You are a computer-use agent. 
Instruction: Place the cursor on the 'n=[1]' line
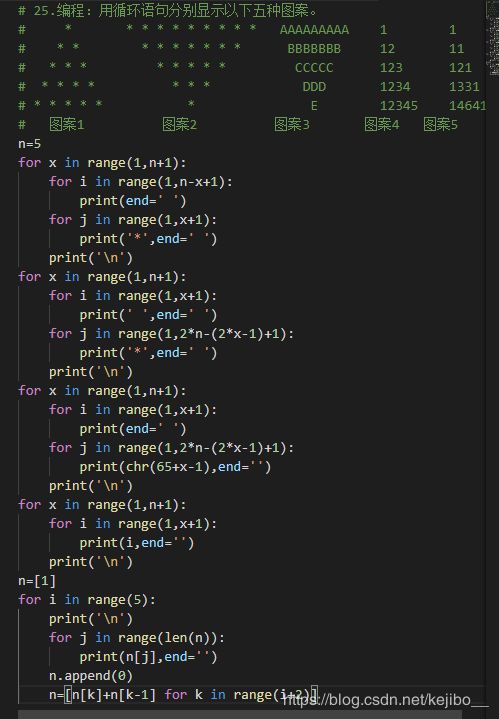point(37,581)
